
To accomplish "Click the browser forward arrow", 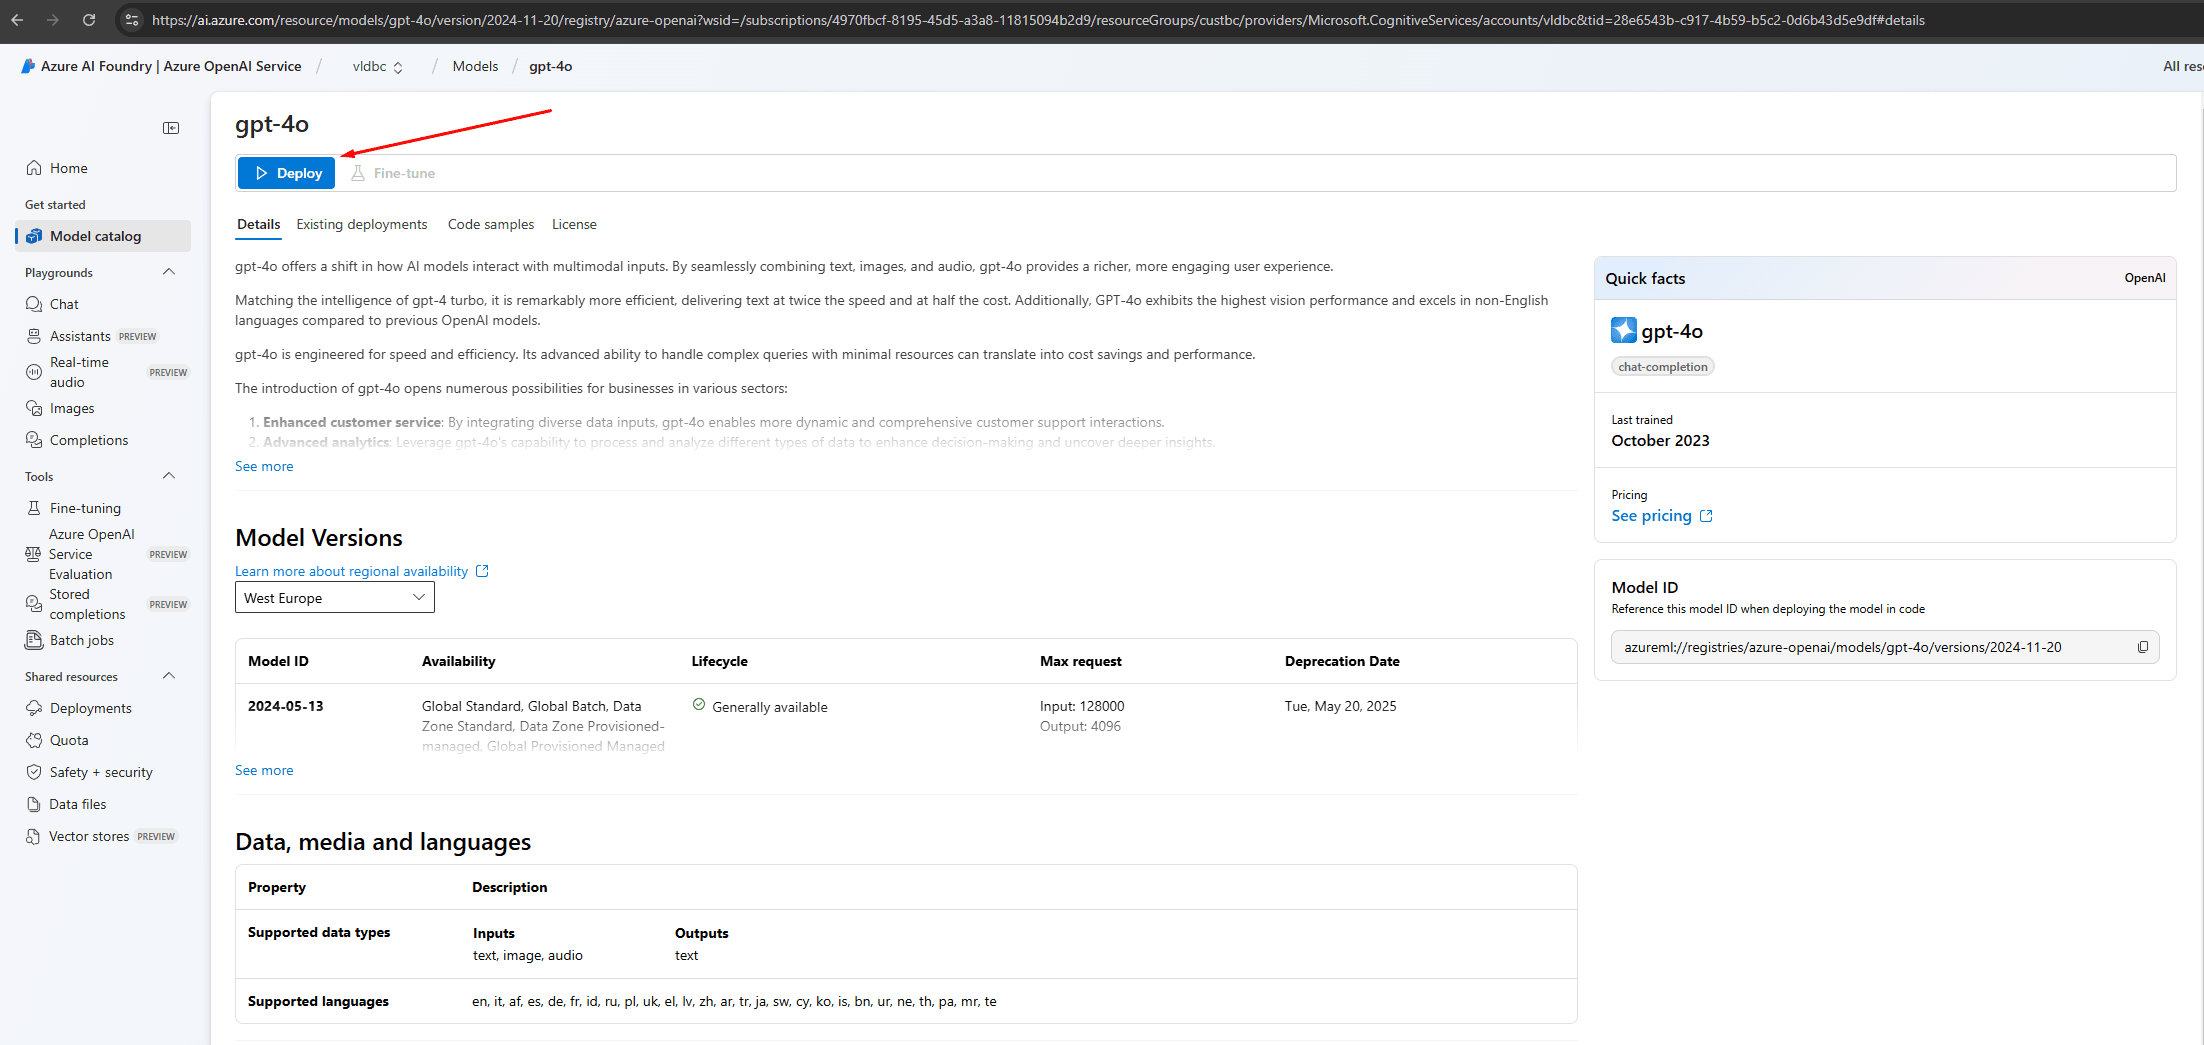I will 53,20.
